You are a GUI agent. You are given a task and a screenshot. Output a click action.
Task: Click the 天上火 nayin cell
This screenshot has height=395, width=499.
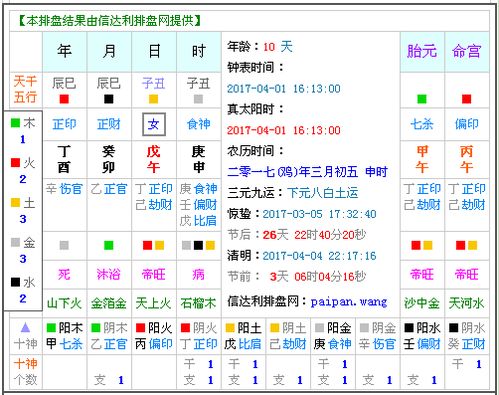coord(153,303)
